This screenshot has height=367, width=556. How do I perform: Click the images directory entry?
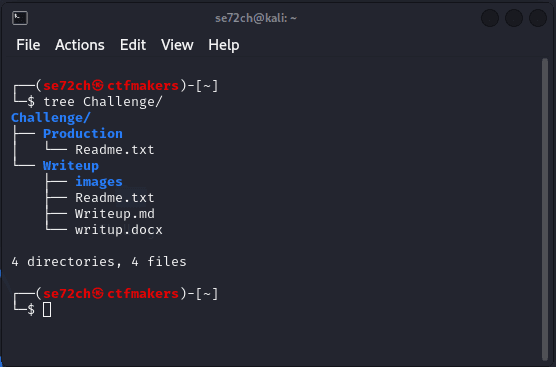pyautogui.click(x=99, y=182)
